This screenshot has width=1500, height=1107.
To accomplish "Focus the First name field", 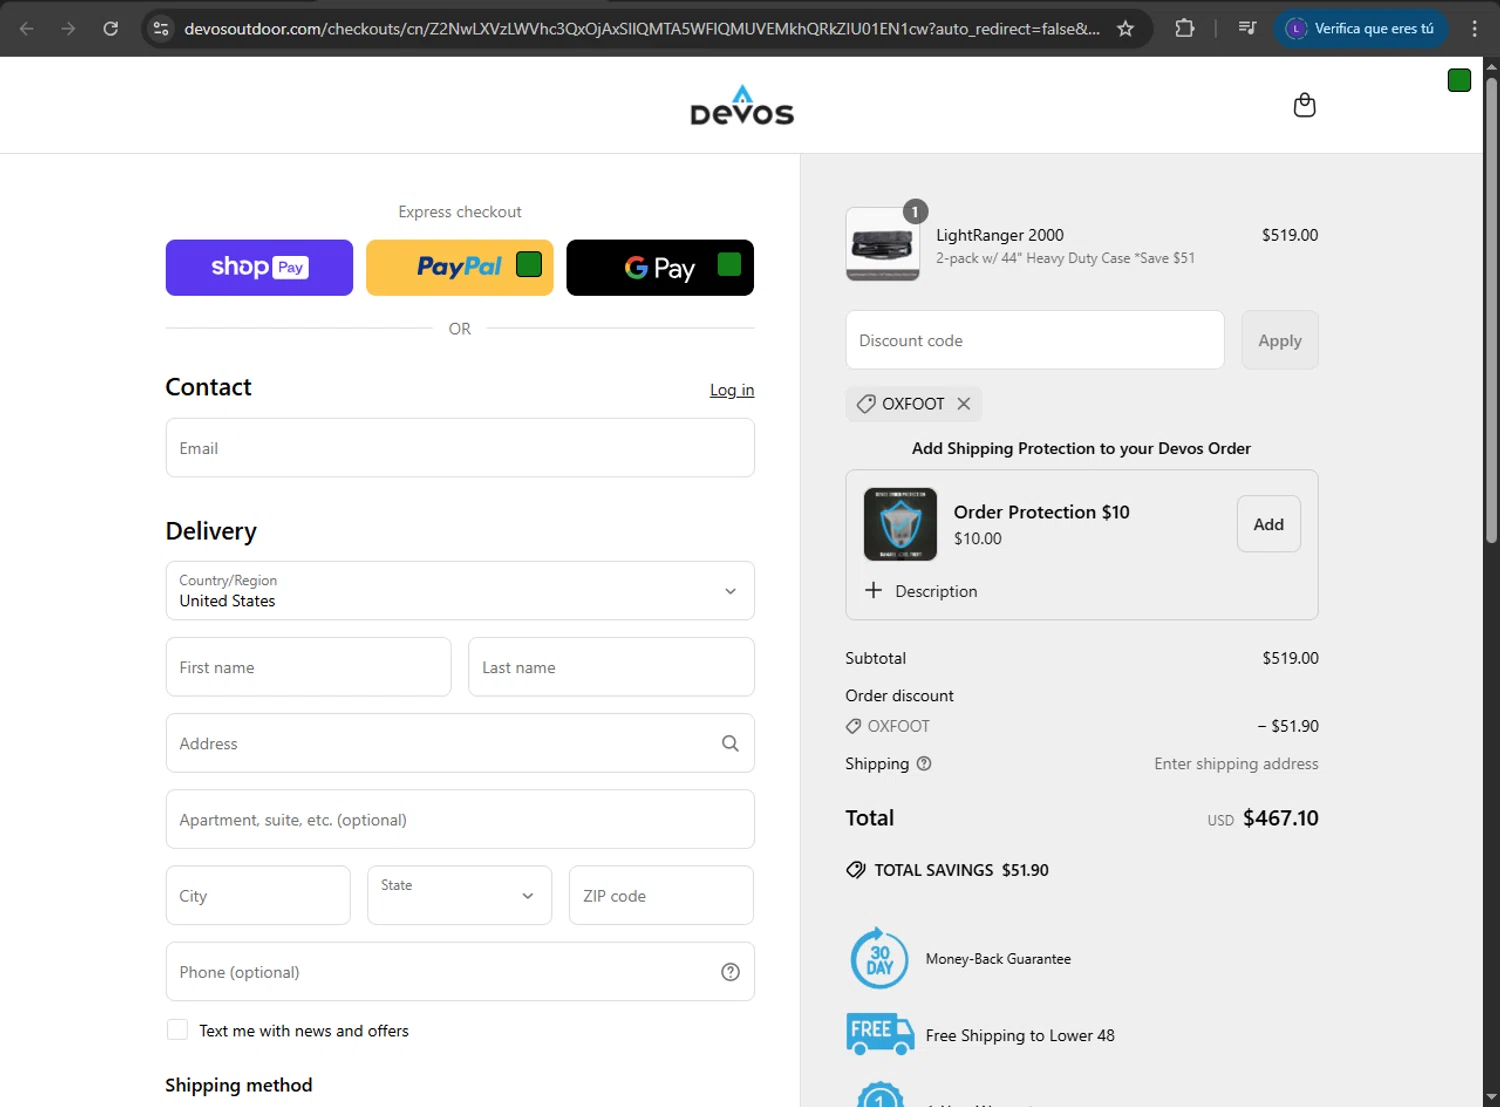I will 308,667.
